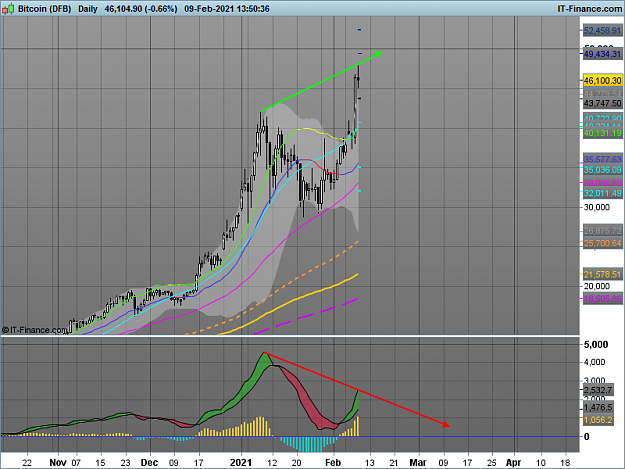
Task: Click the cyan 32,011.49 price label
Action: [x=602, y=193]
